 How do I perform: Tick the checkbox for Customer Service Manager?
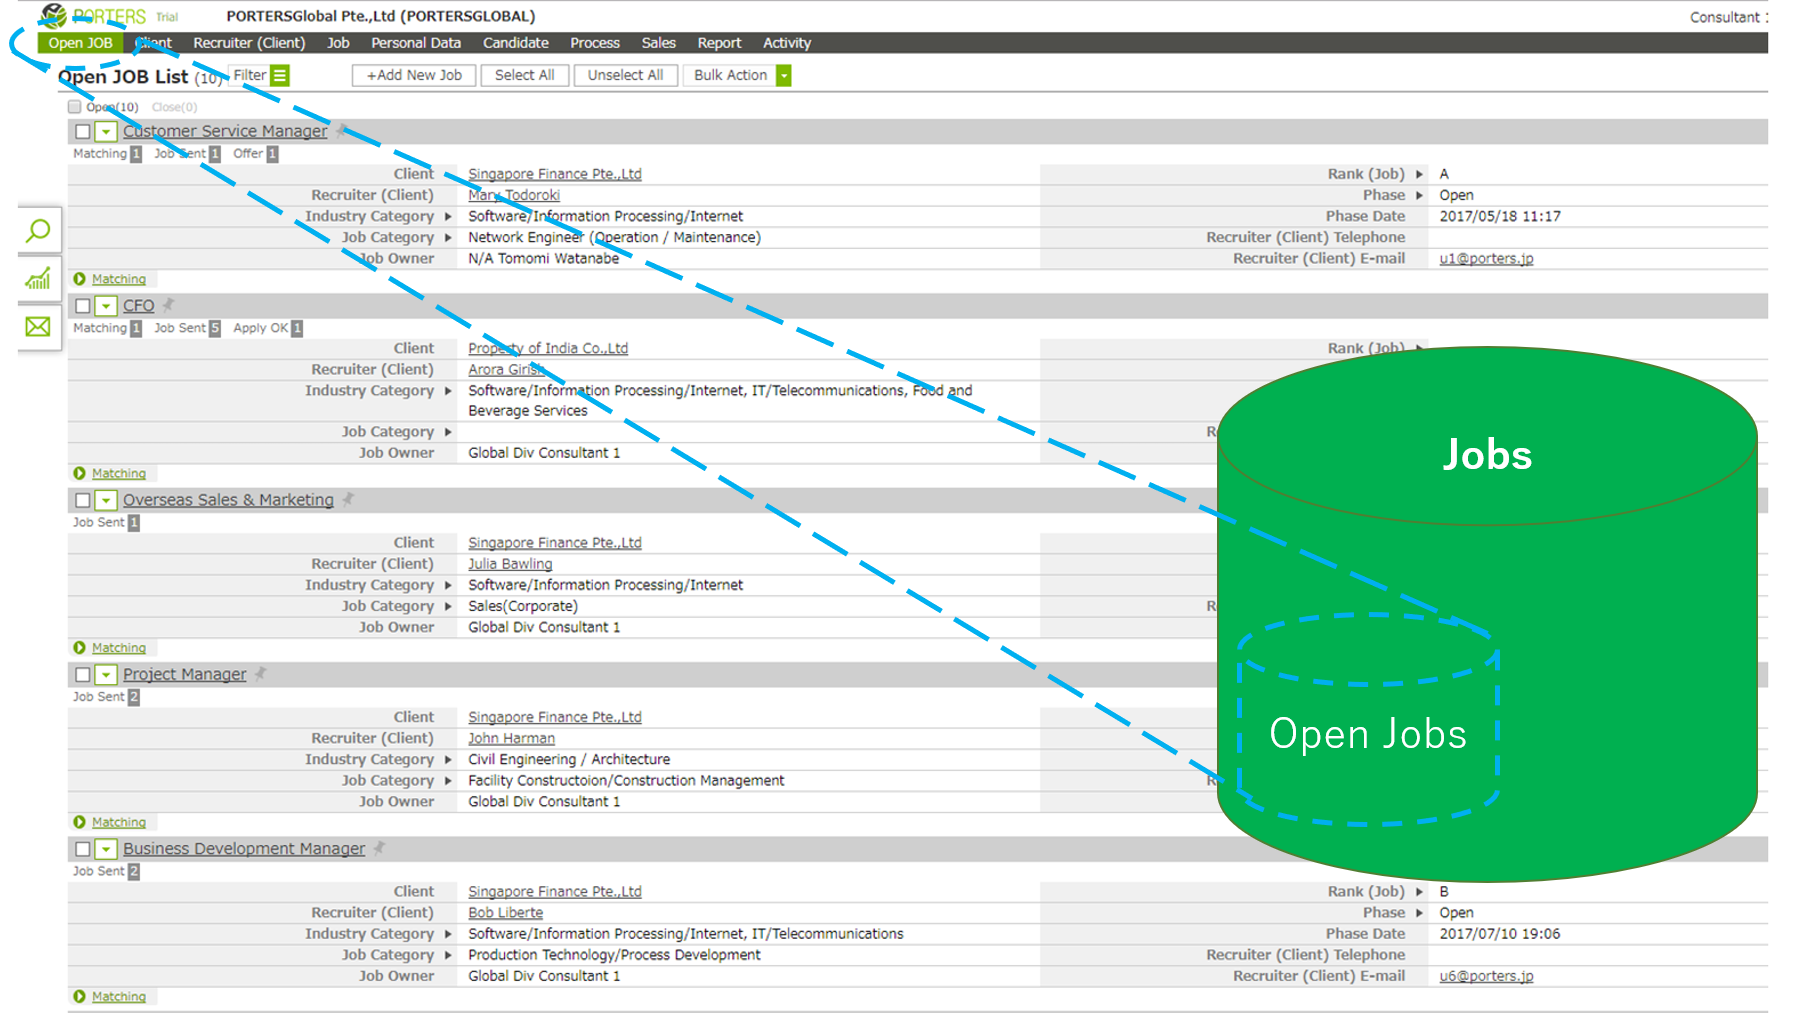click(x=83, y=131)
